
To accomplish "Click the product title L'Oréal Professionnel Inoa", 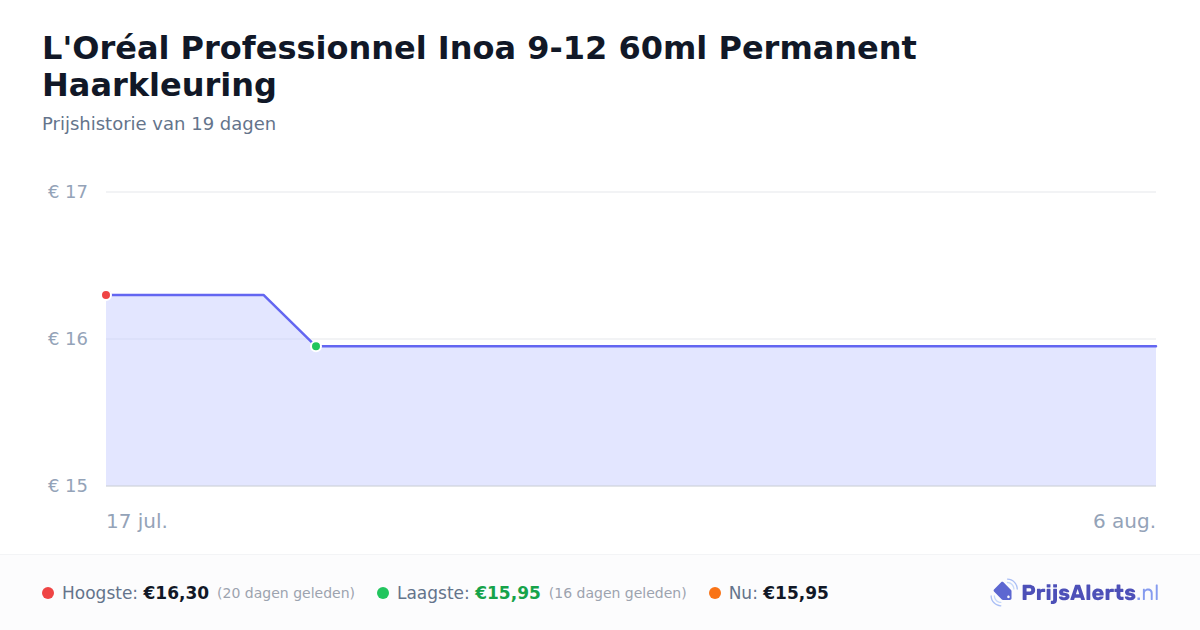I will pos(479,66).
